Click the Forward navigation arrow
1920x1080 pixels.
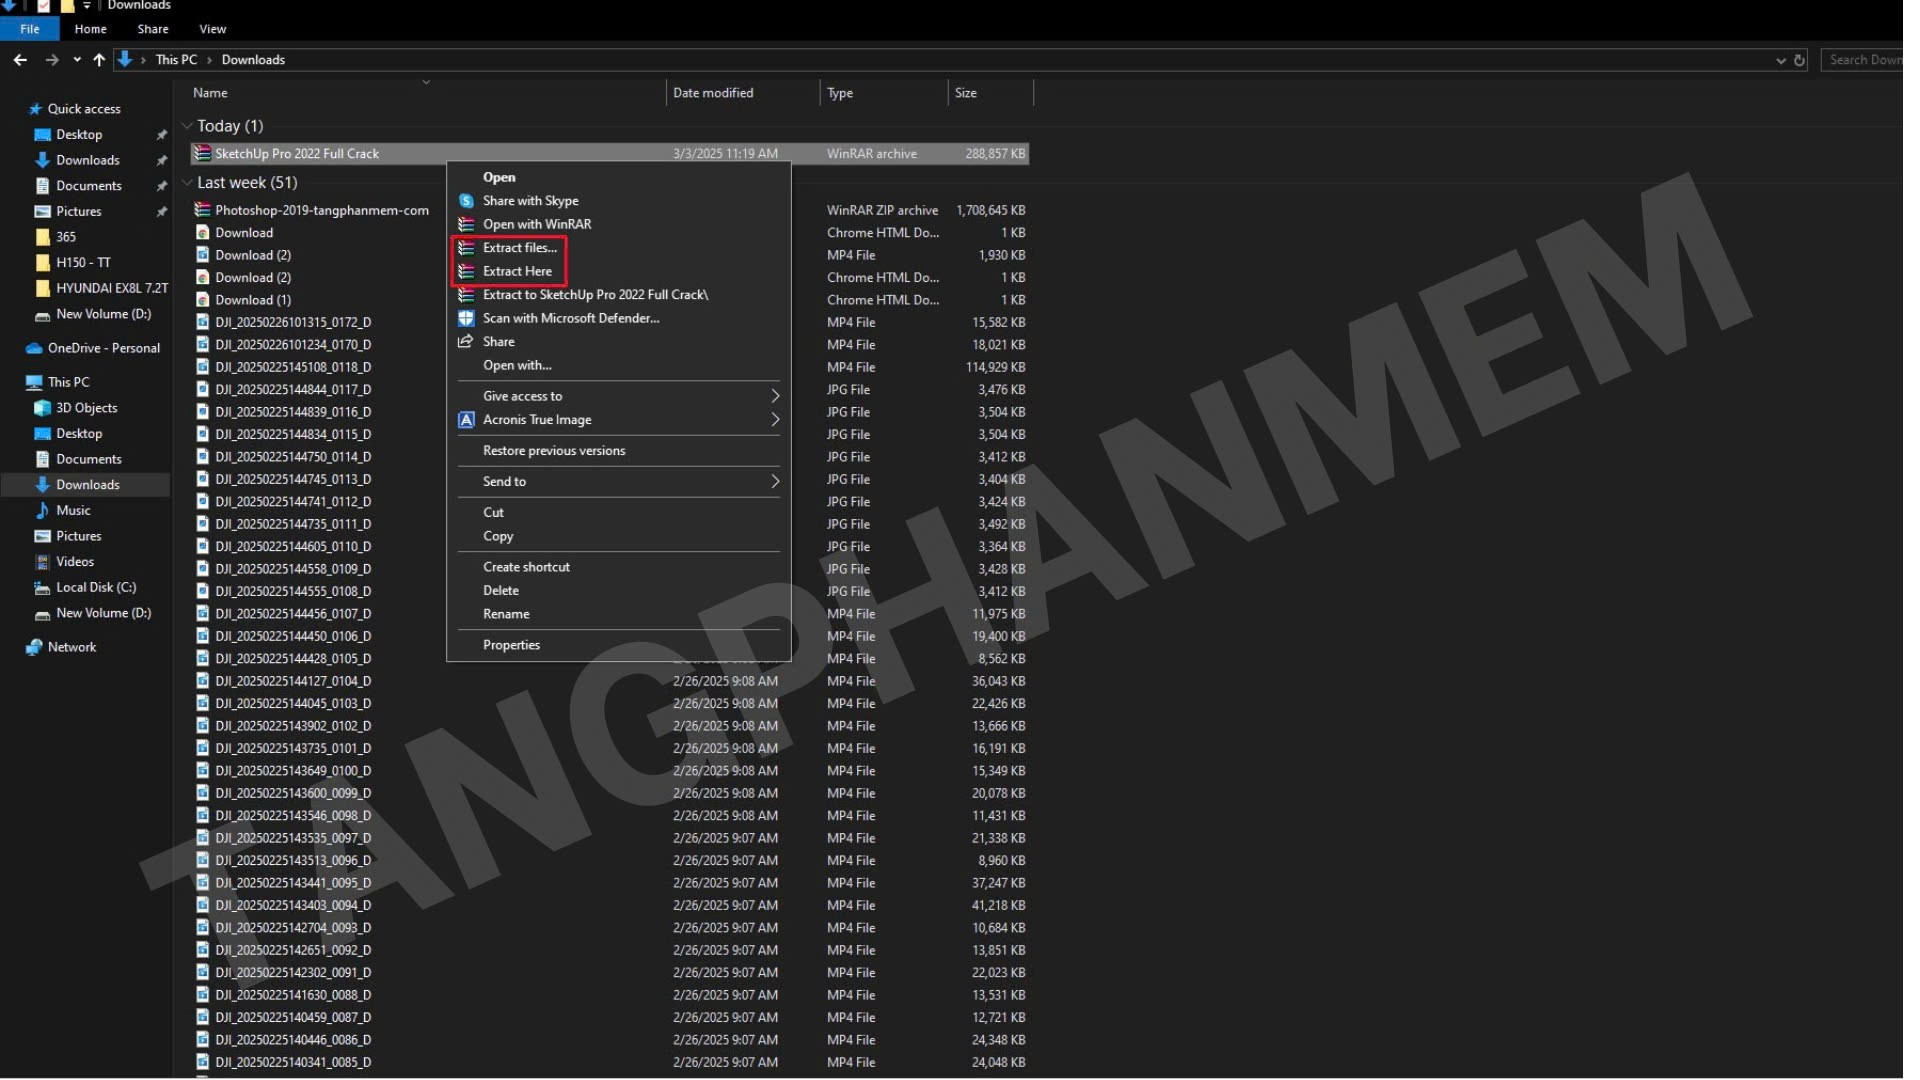(52, 60)
